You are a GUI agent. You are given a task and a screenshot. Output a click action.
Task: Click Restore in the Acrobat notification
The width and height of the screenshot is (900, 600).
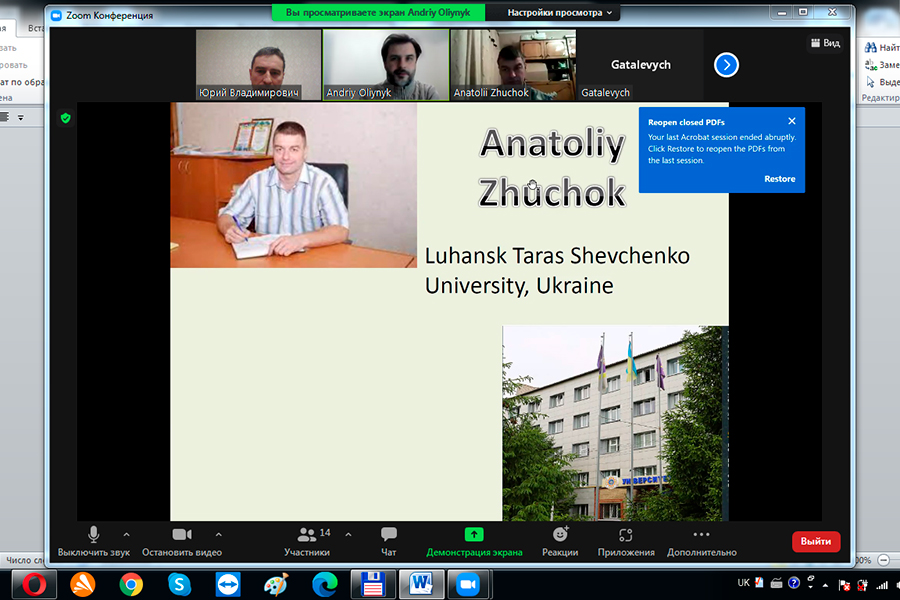click(779, 179)
